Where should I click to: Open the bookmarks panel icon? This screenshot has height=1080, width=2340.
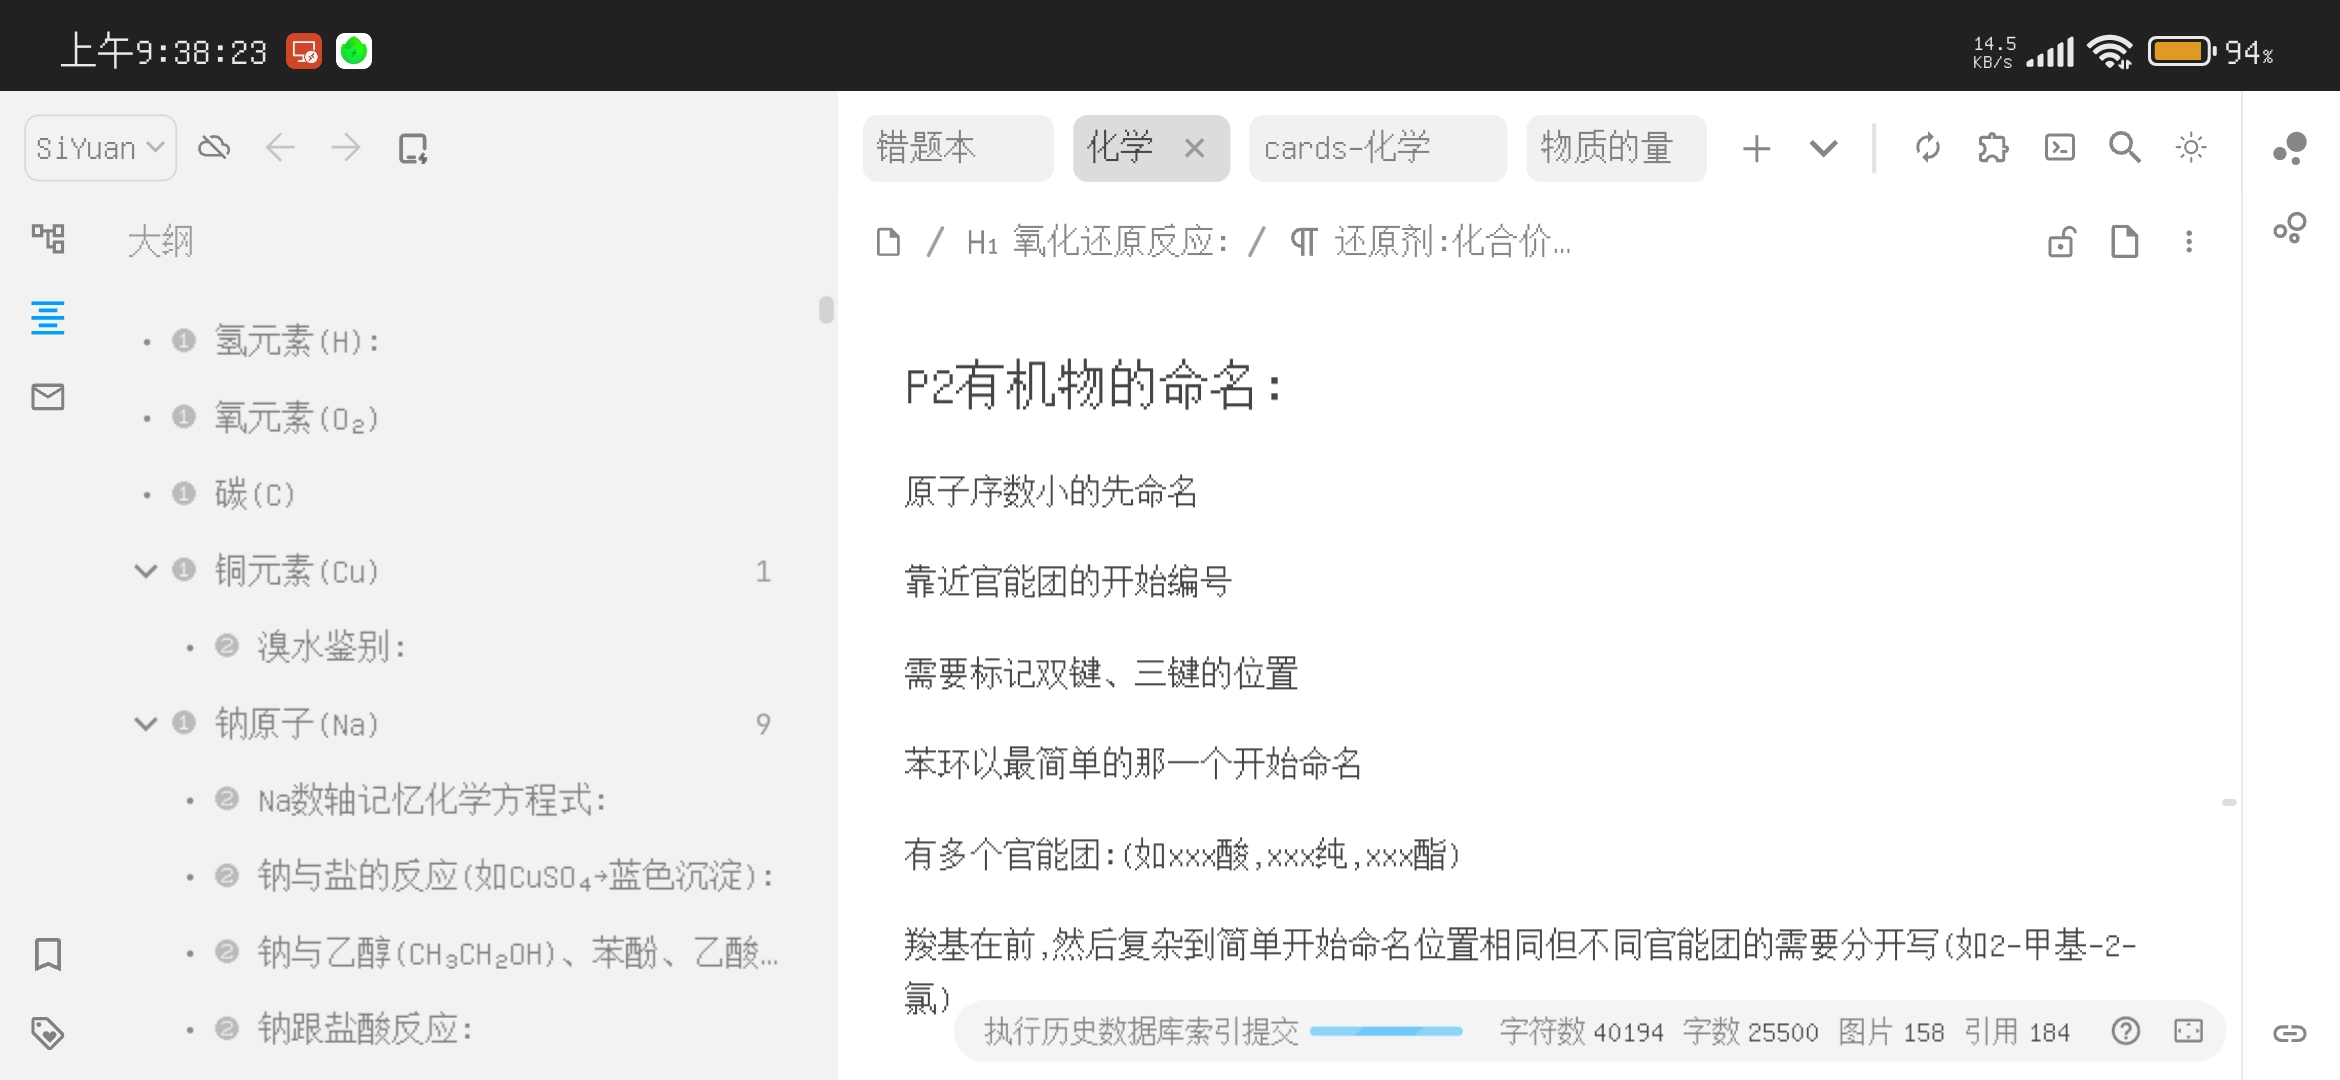47,954
